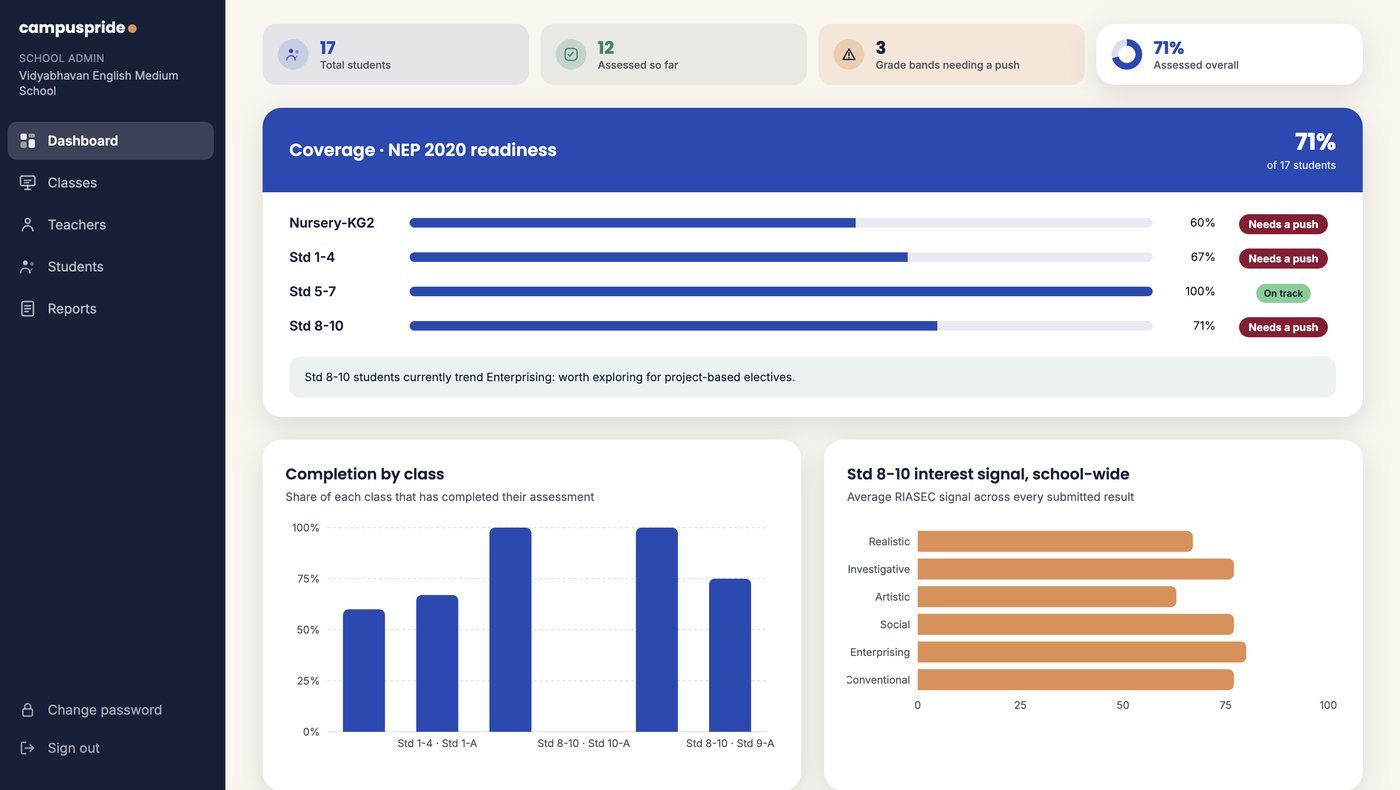
Task: Click the Reports document icon
Action: click(28, 309)
